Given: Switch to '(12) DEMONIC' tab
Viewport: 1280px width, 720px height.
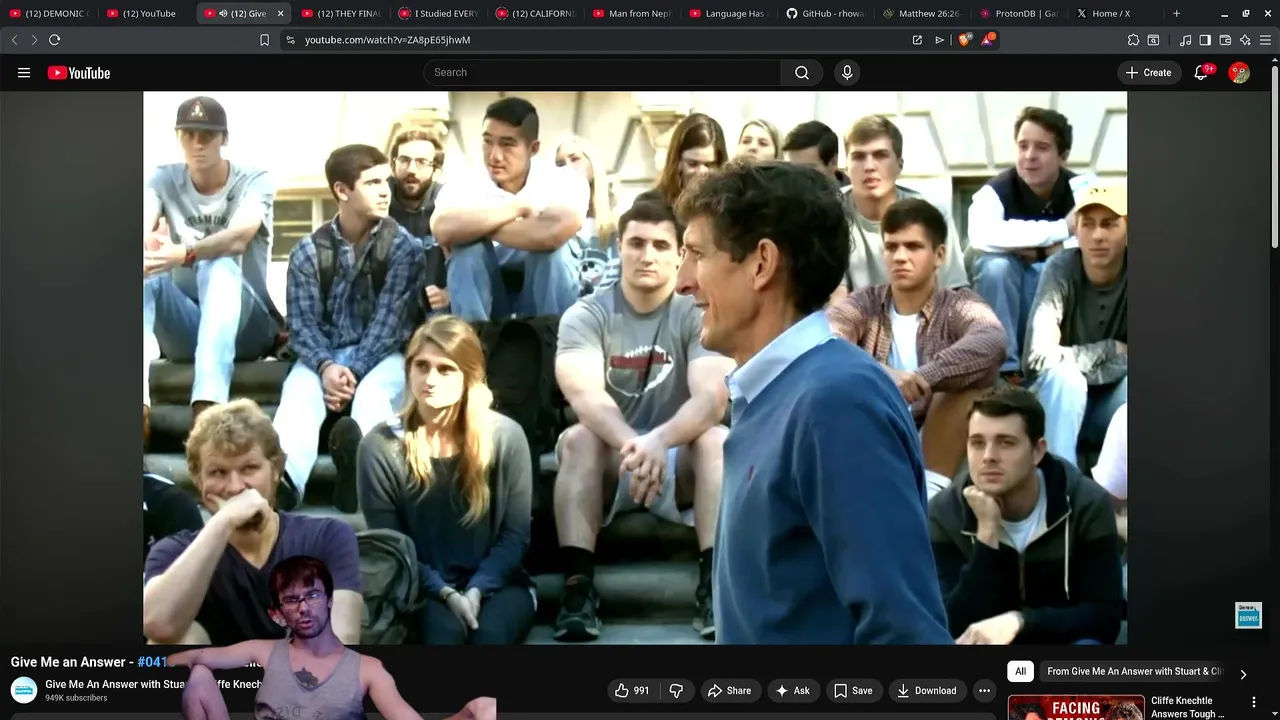Looking at the screenshot, I should coord(49,14).
